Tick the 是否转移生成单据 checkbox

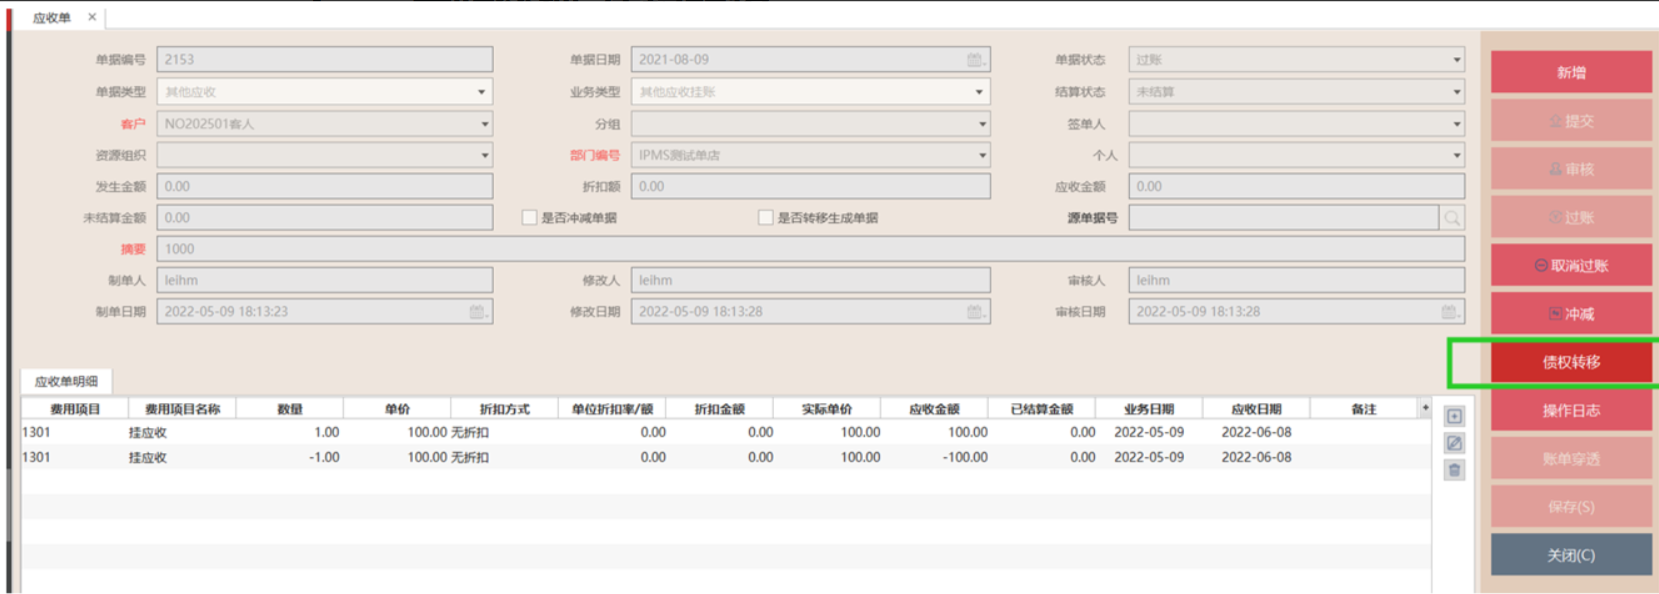[x=766, y=218]
